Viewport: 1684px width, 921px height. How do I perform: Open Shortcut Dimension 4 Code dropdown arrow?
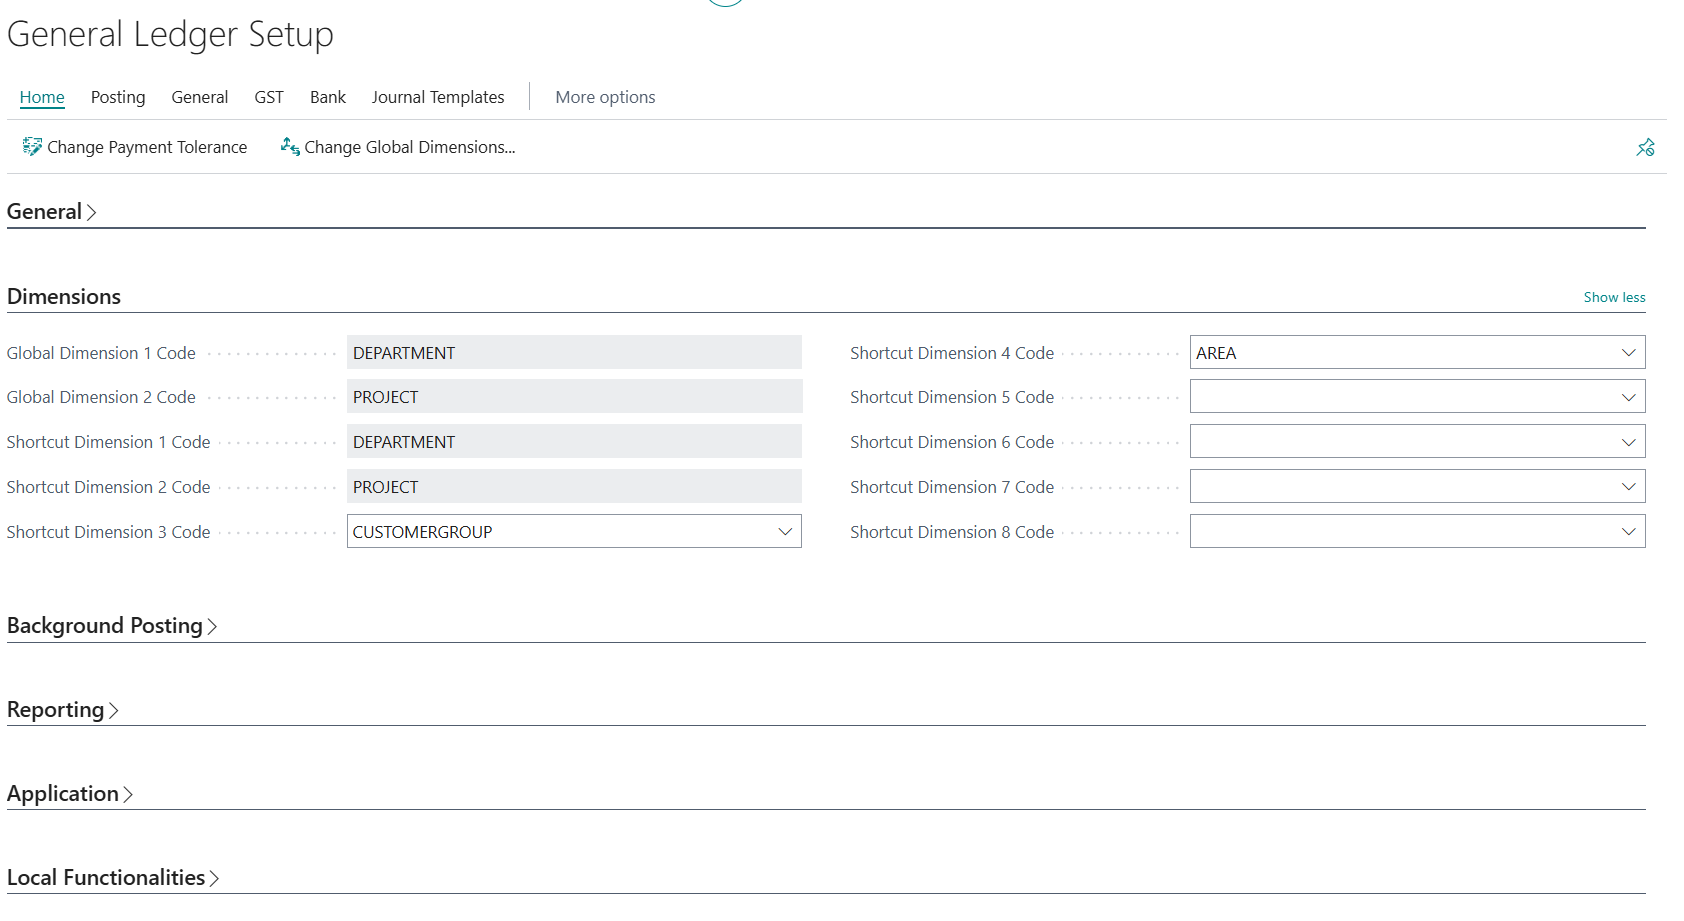click(1628, 353)
